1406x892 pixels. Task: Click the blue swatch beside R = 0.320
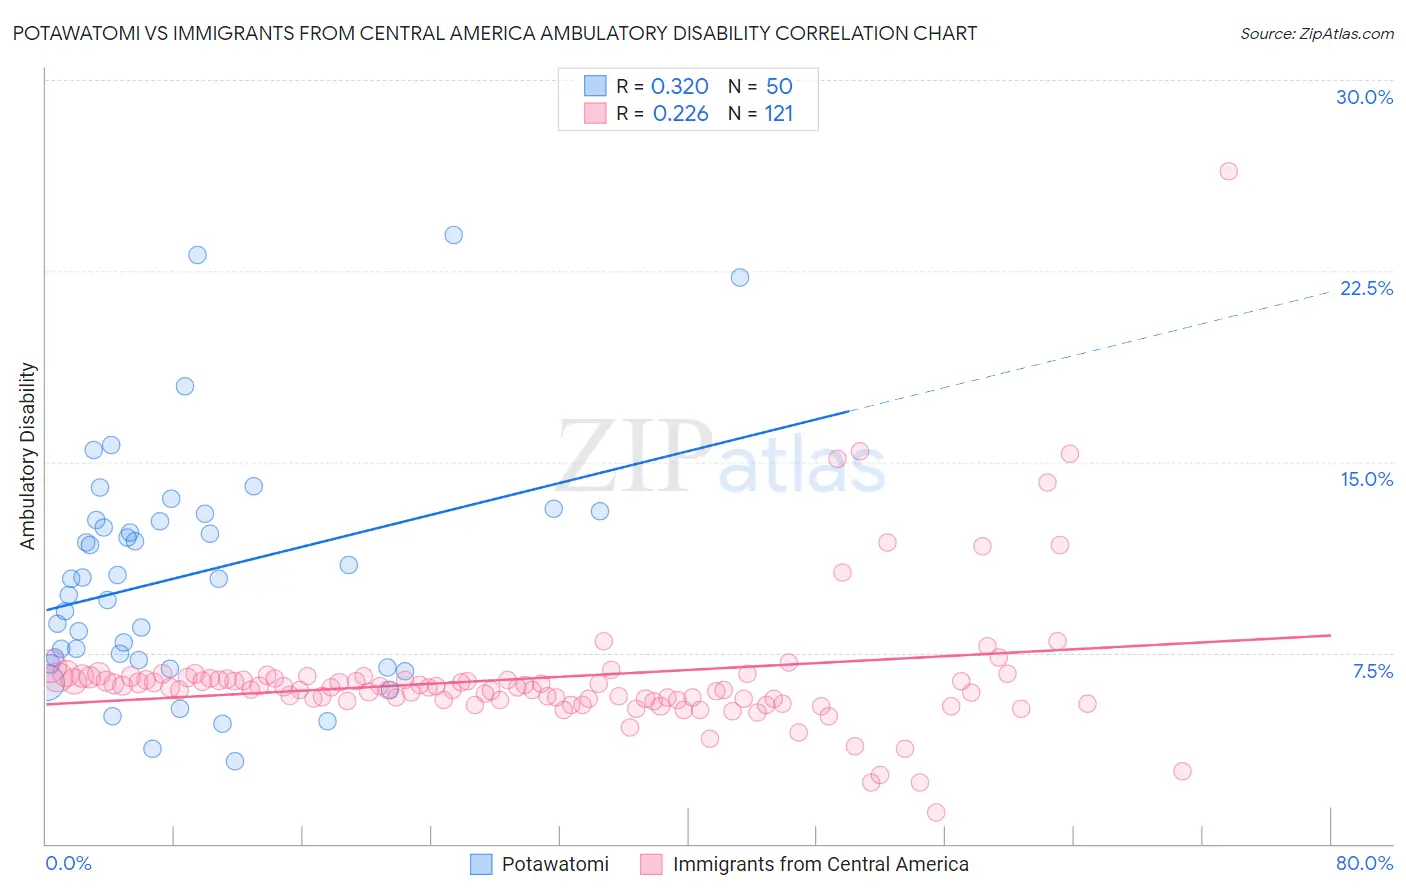595,86
